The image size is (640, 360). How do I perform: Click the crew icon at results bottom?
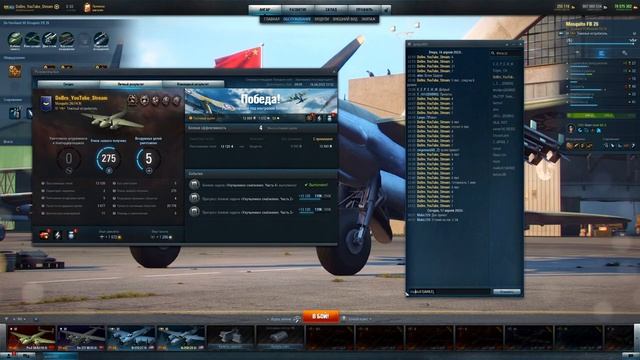click(x=71, y=235)
